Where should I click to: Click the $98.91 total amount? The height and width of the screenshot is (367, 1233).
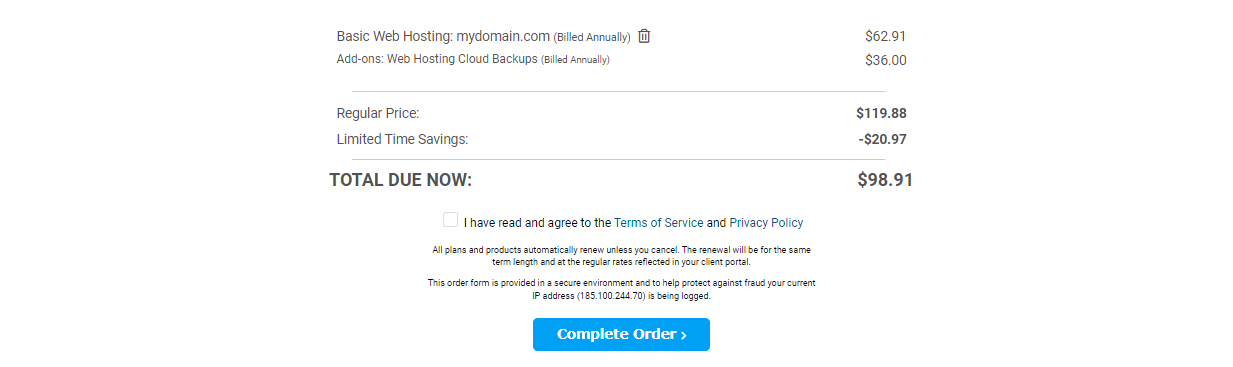coord(885,180)
